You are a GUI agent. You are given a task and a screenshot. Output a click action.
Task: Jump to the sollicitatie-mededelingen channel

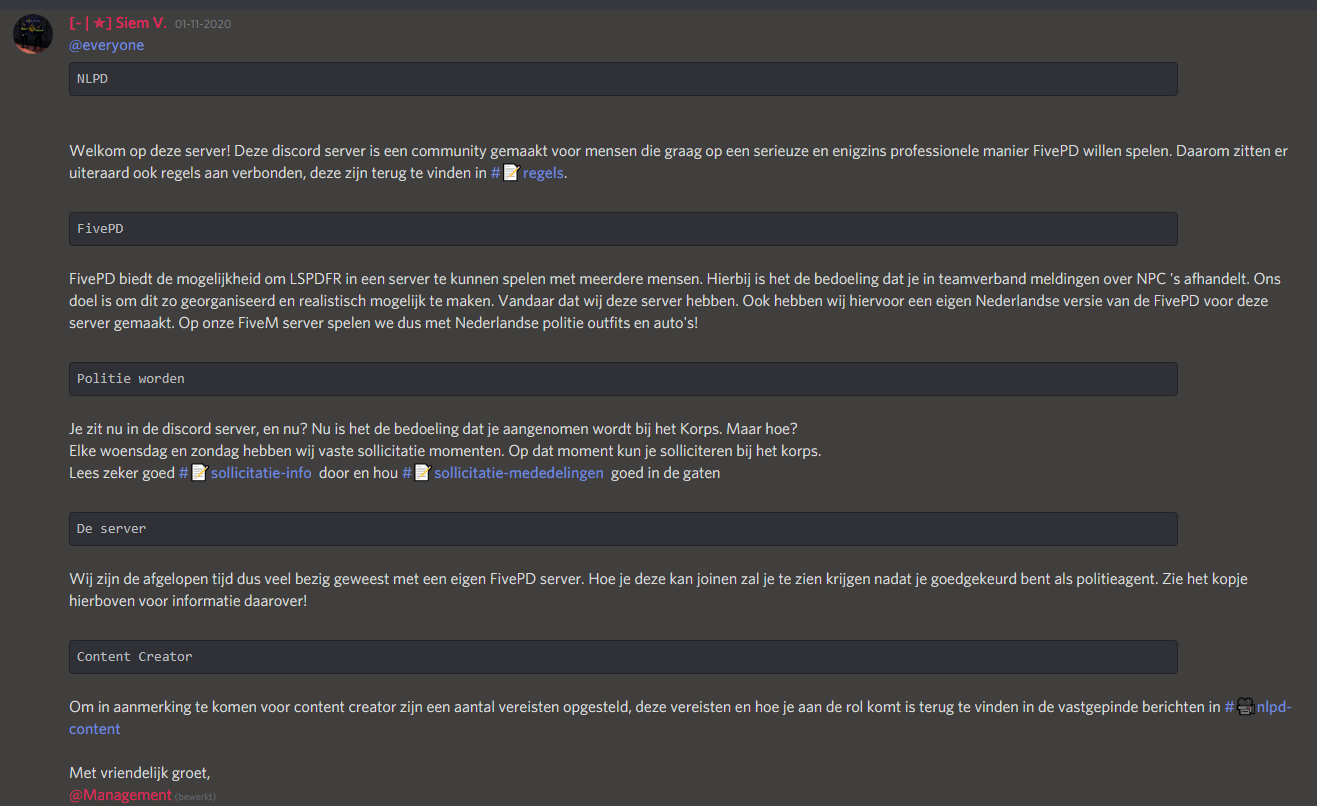click(518, 473)
